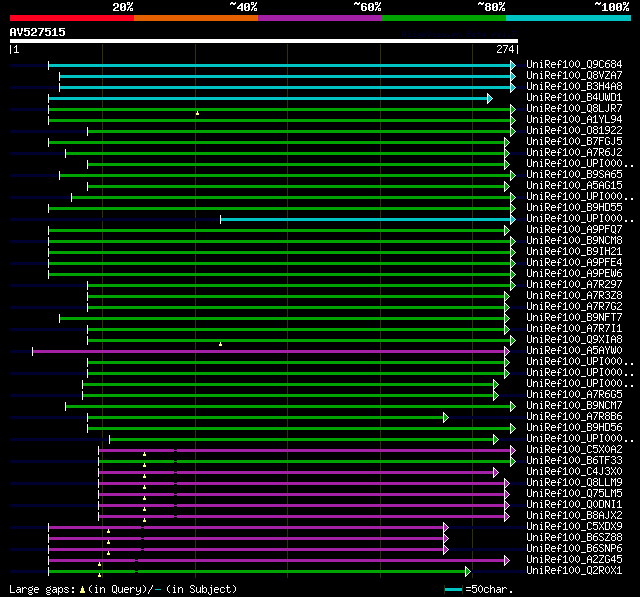Select the UniRef100_B6TF33 label

[574, 461]
